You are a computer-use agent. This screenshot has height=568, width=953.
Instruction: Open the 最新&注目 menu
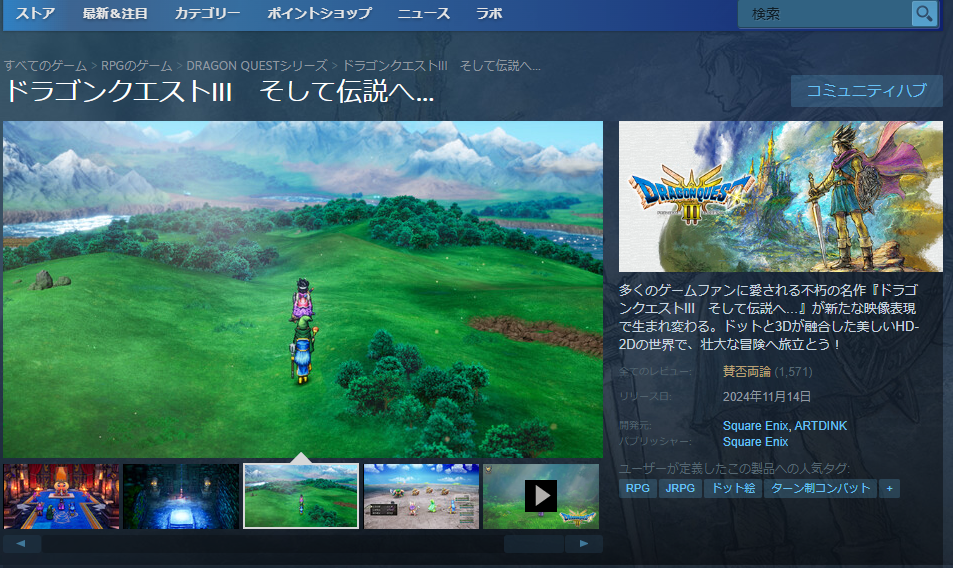[115, 13]
